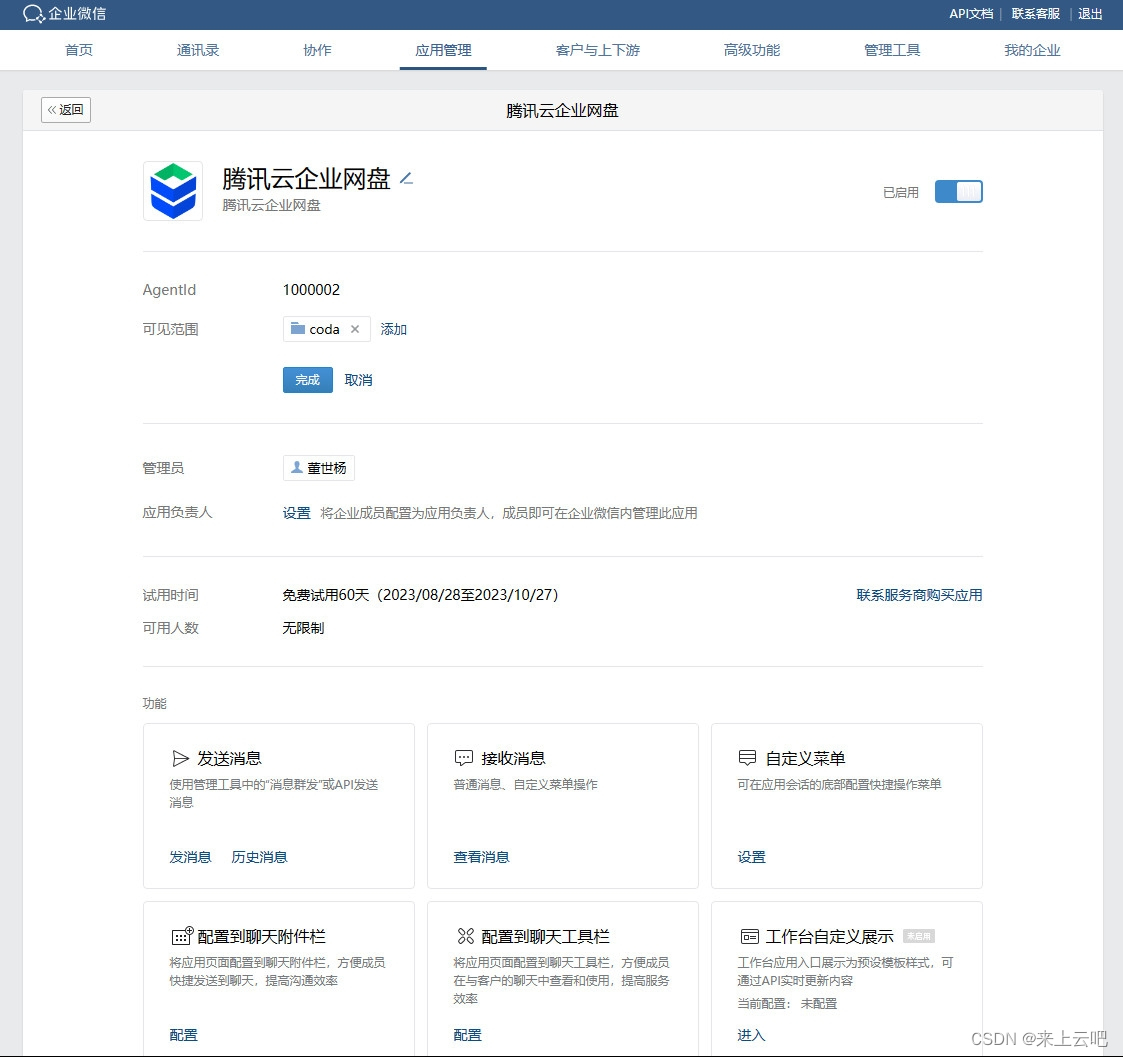Screen dimensions: 1123x1057
Task: Open the API文档 link
Action: coord(971,14)
